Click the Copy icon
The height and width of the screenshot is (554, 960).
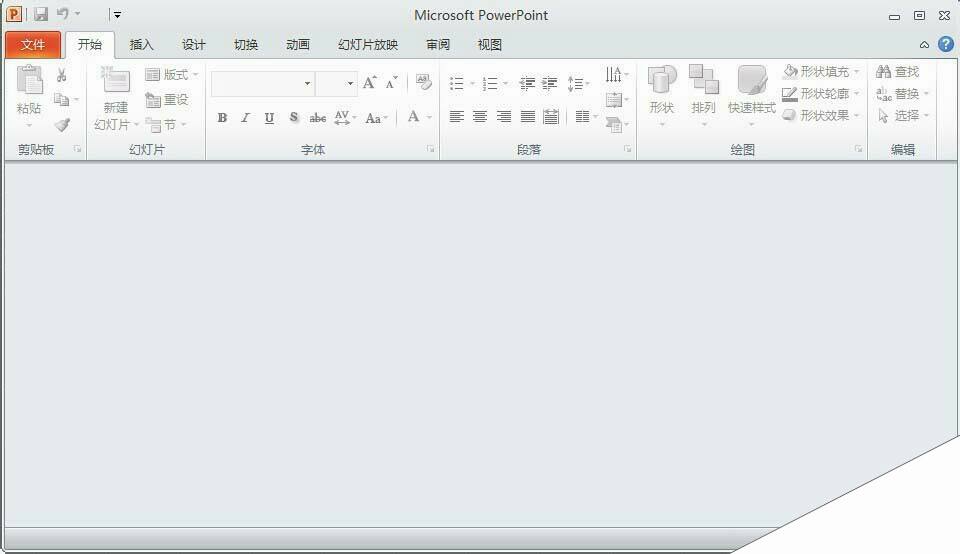[61, 99]
